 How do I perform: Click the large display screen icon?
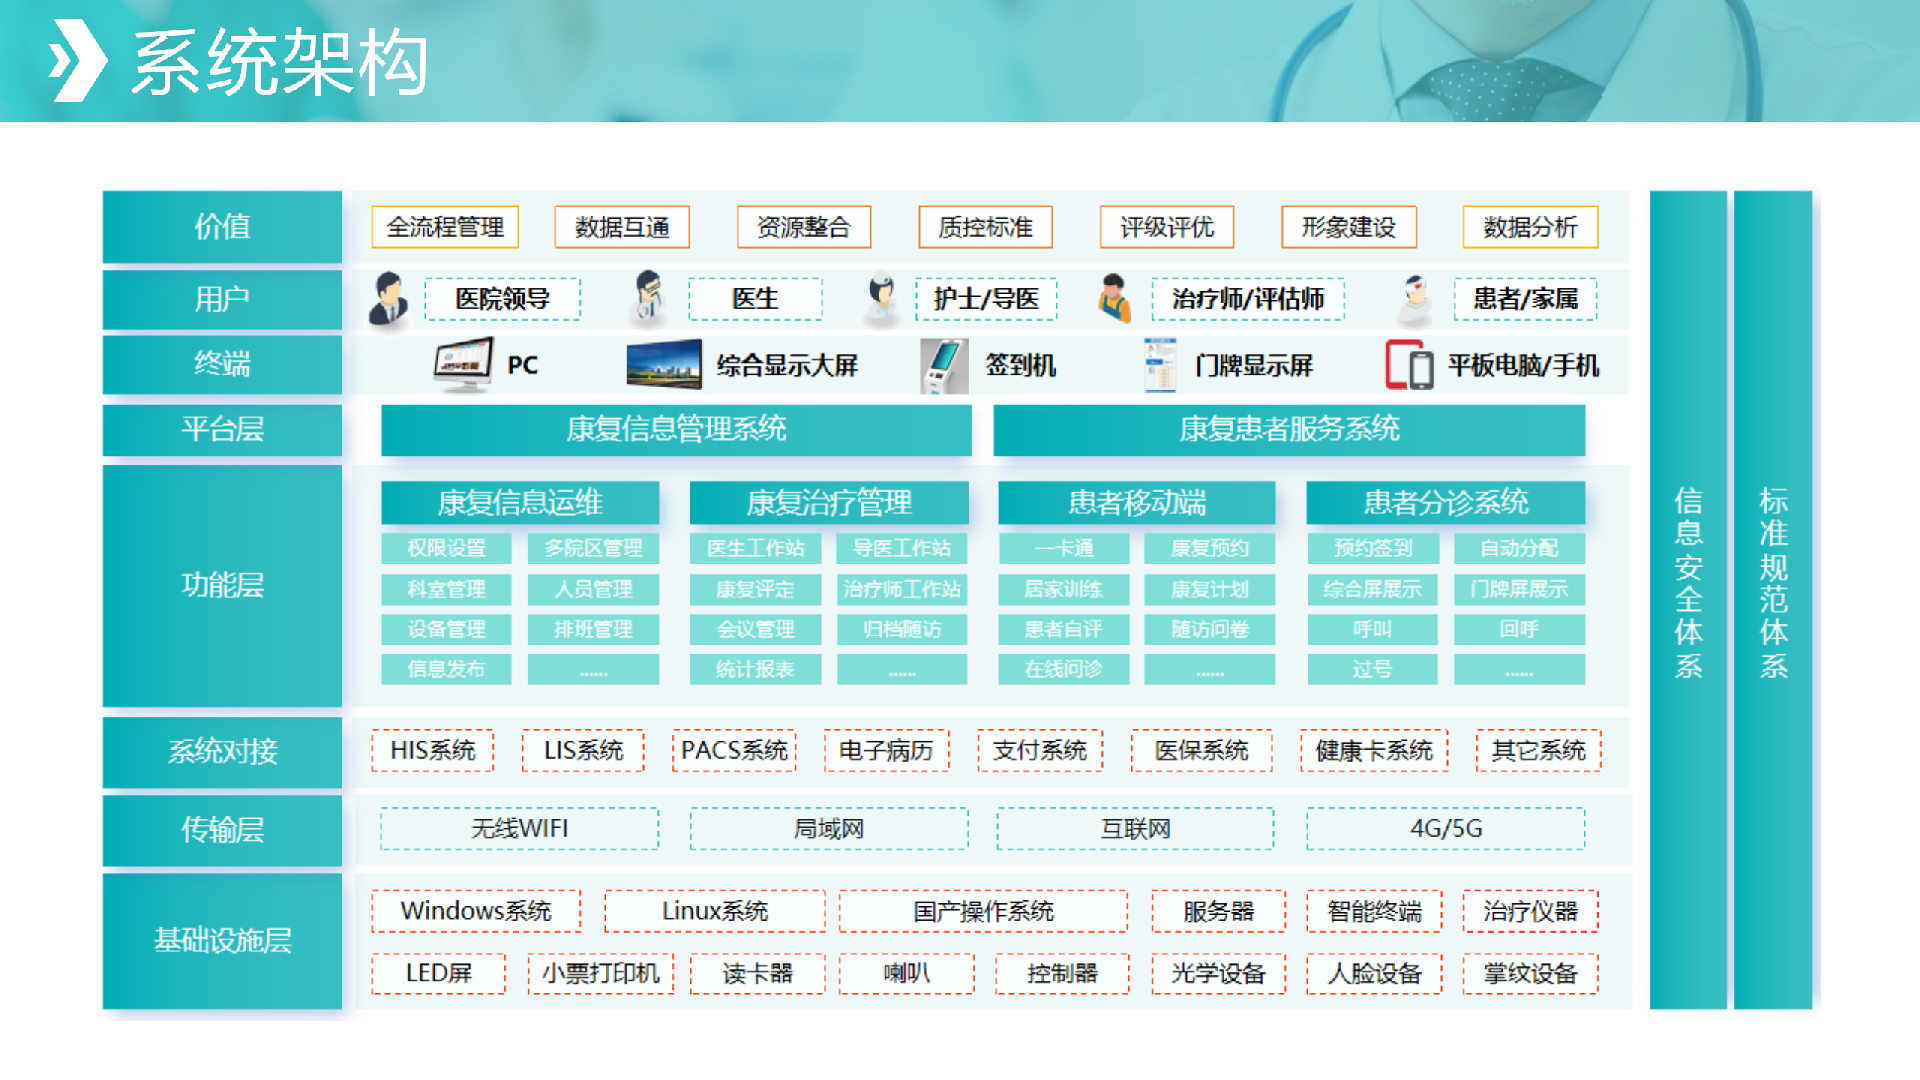pos(664,365)
